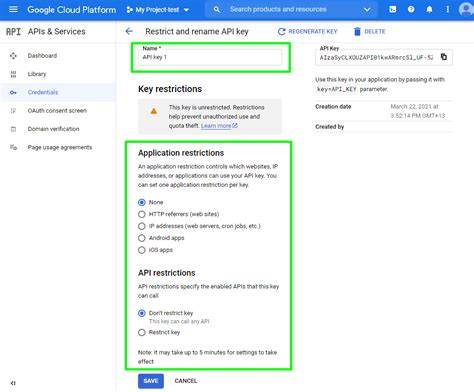Open Domain verification page

[53, 129]
